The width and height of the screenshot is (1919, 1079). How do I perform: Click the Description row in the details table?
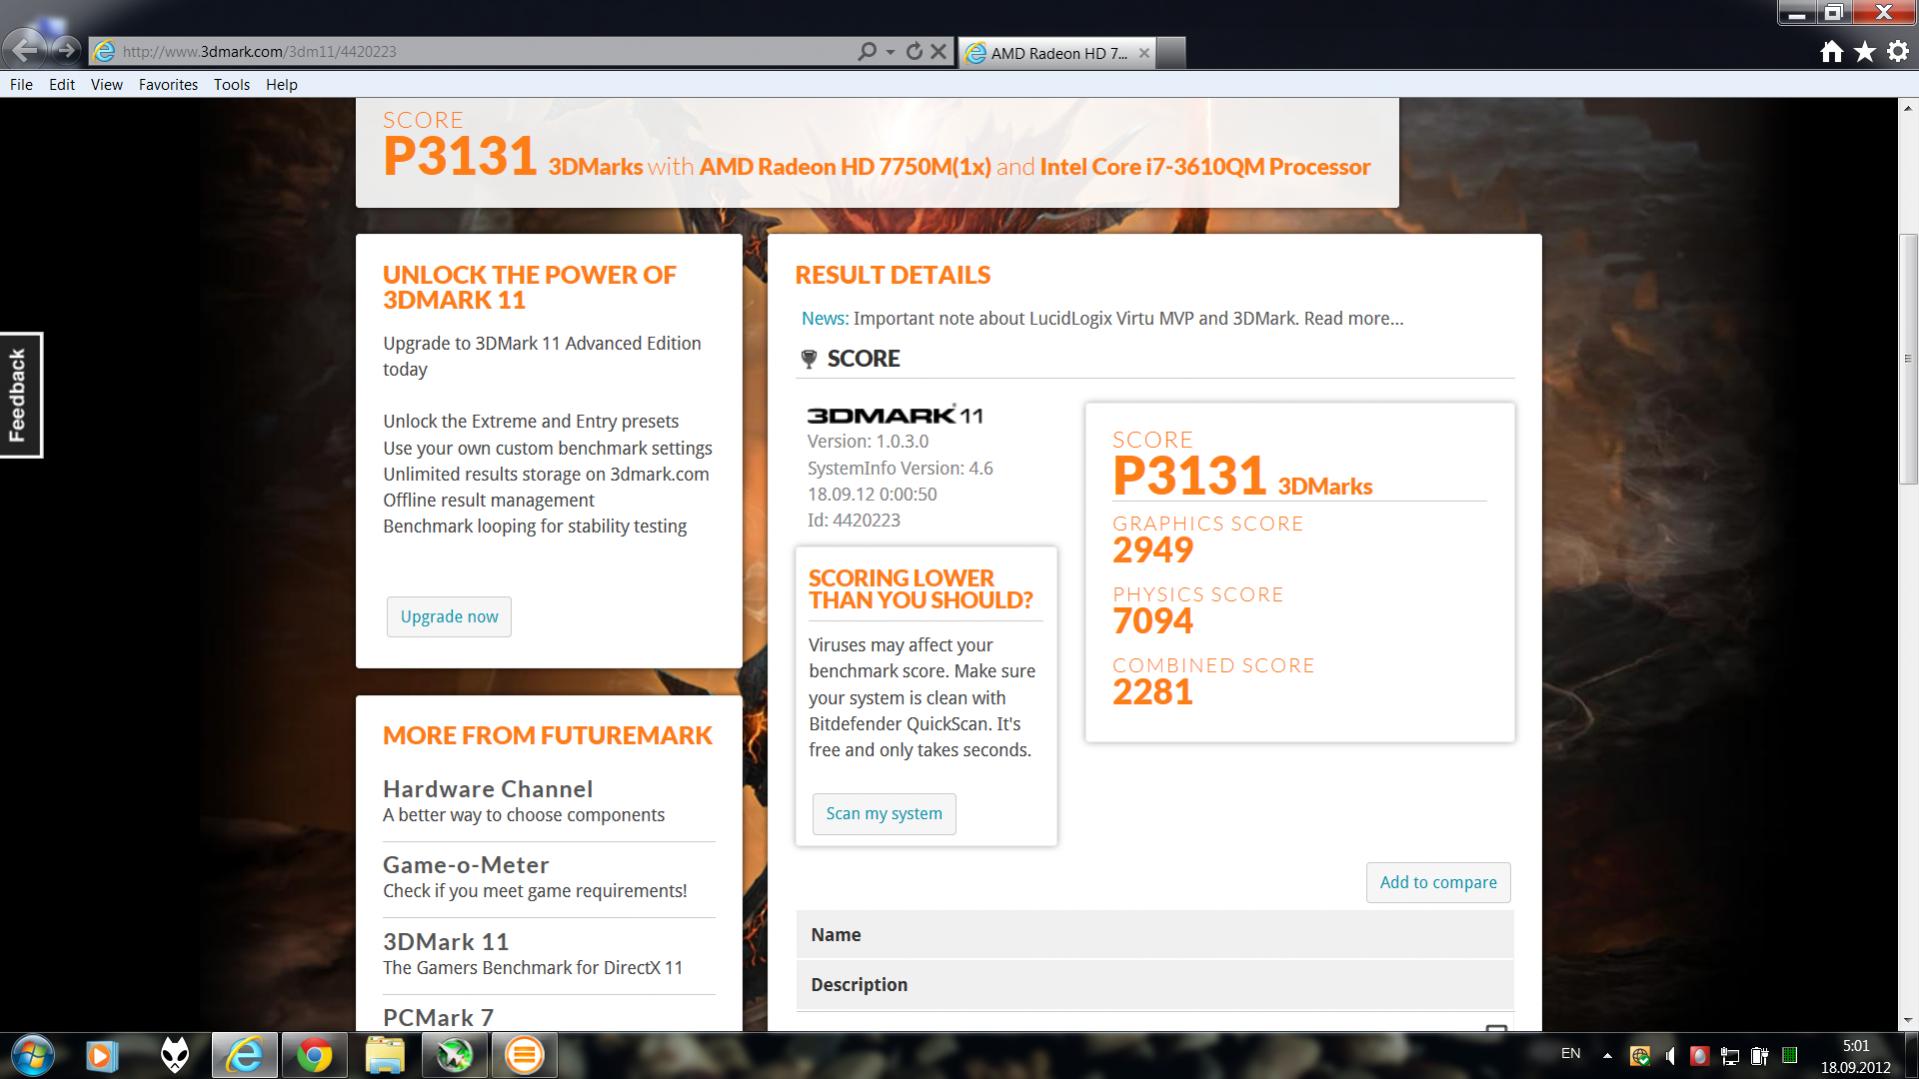click(x=1155, y=985)
